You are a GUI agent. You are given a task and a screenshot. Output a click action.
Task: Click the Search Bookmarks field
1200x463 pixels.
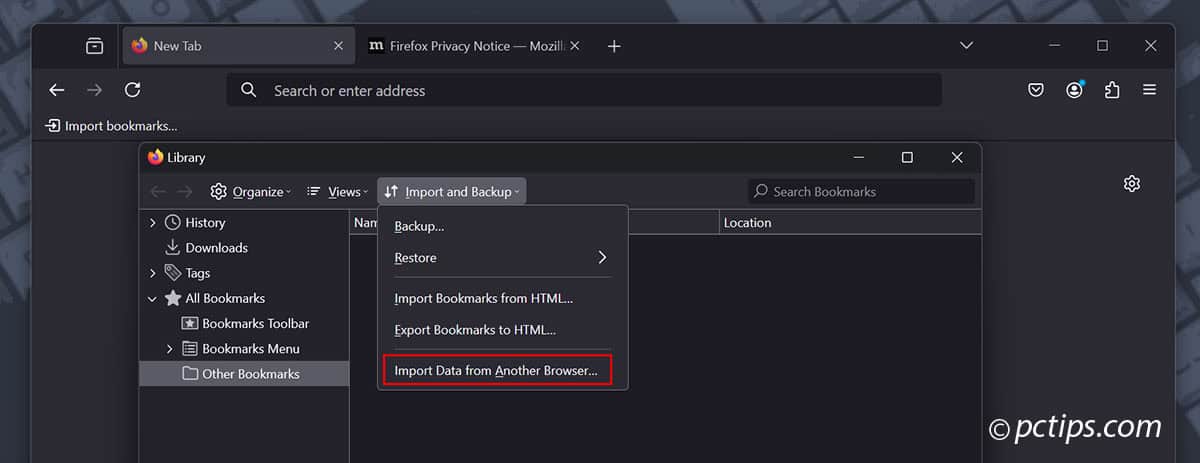[x=860, y=192]
